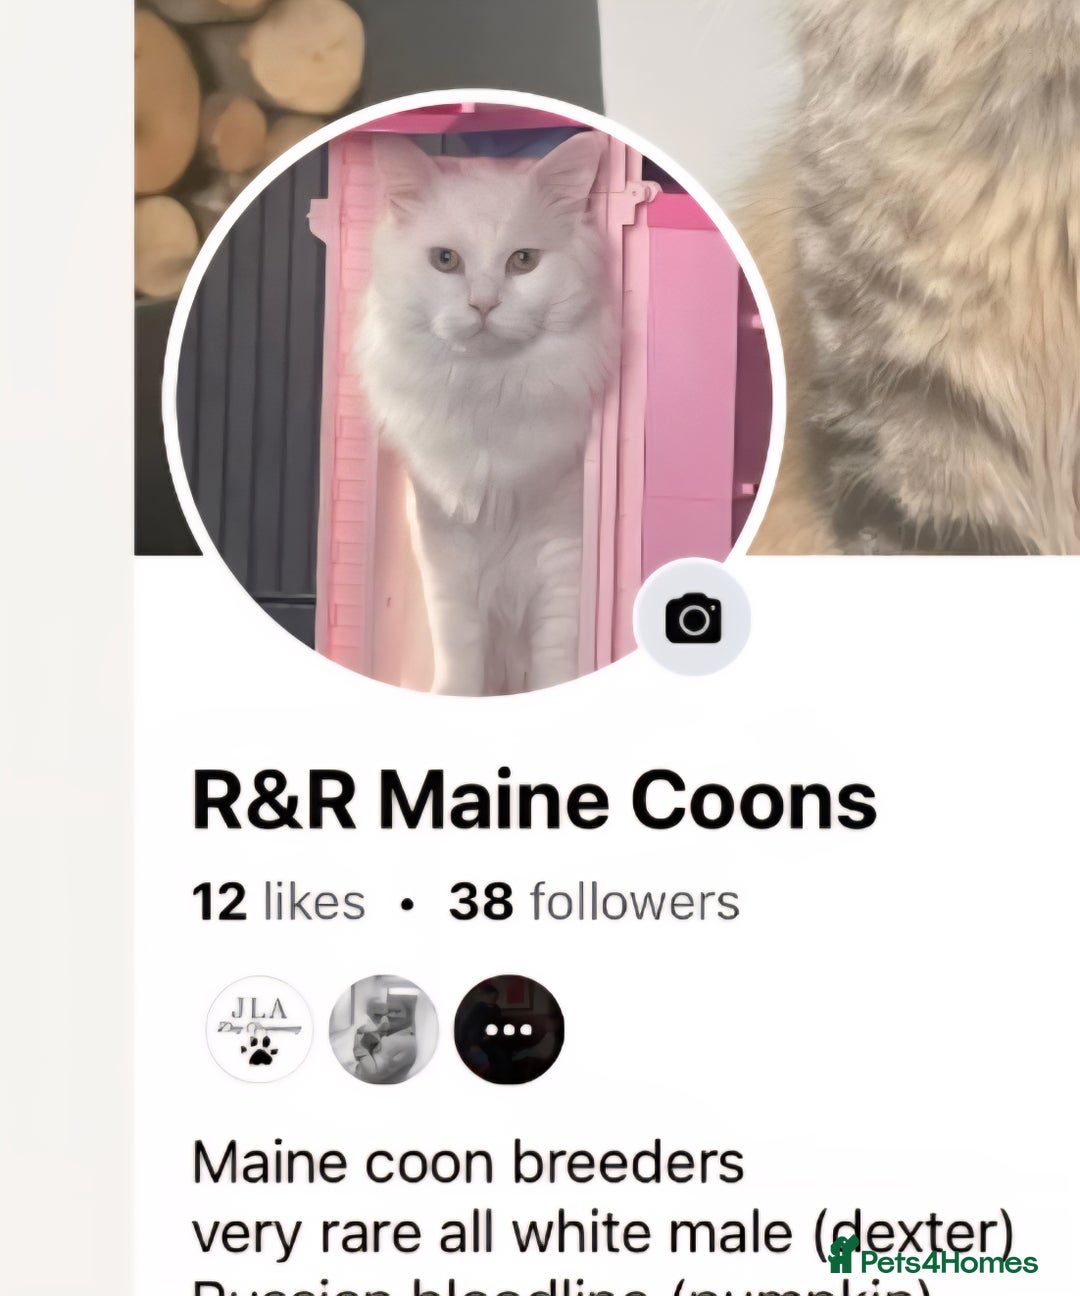Screen dimensions: 1080x1296
Task: Open the white cat profile picture
Action: click(x=473, y=393)
